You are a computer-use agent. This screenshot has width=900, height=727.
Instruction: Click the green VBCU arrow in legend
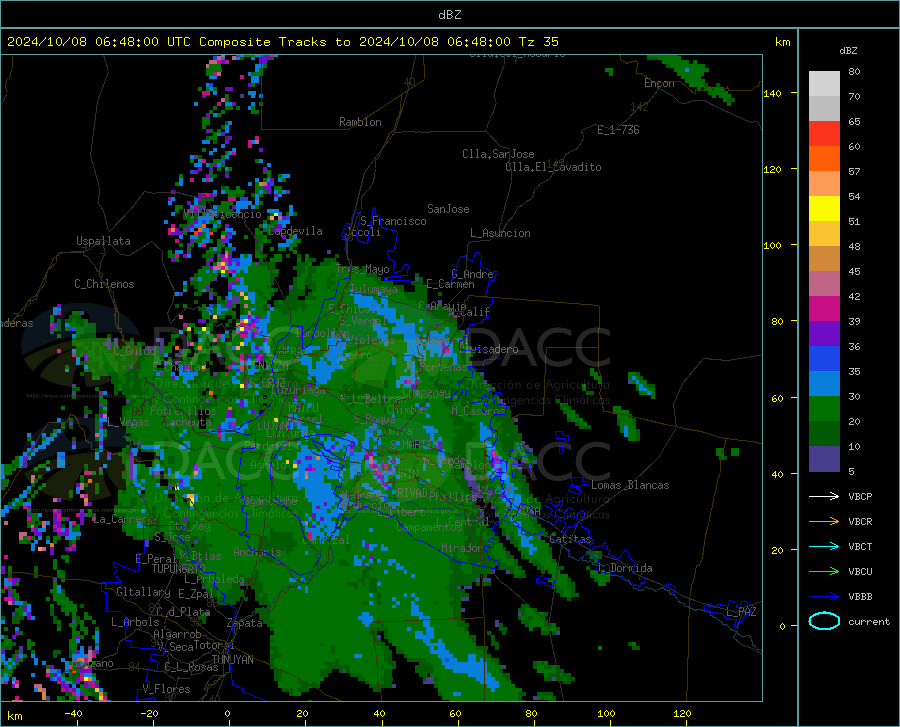(x=824, y=572)
